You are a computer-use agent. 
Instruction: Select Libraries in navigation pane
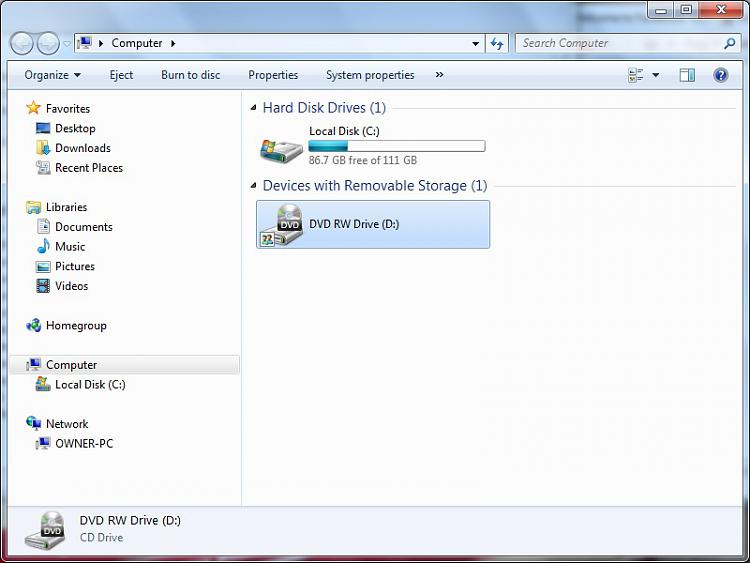click(66, 207)
